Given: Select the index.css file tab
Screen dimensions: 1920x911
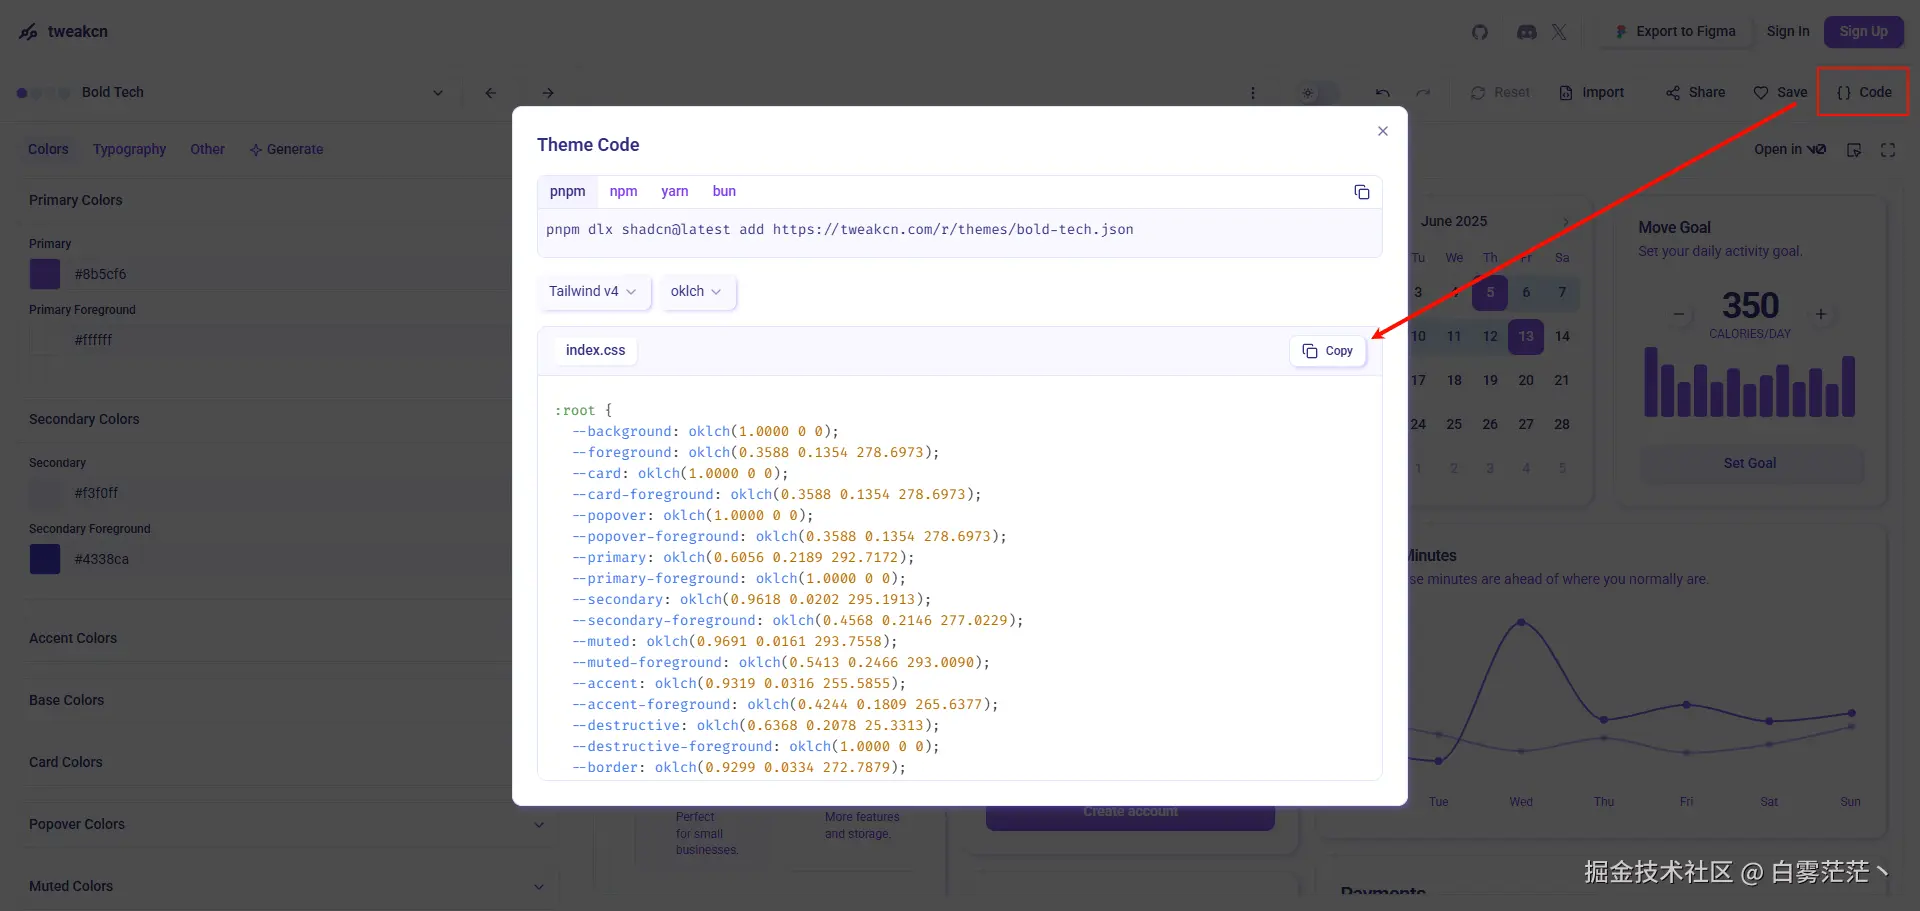Looking at the screenshot, I should [x=596, y=351].
